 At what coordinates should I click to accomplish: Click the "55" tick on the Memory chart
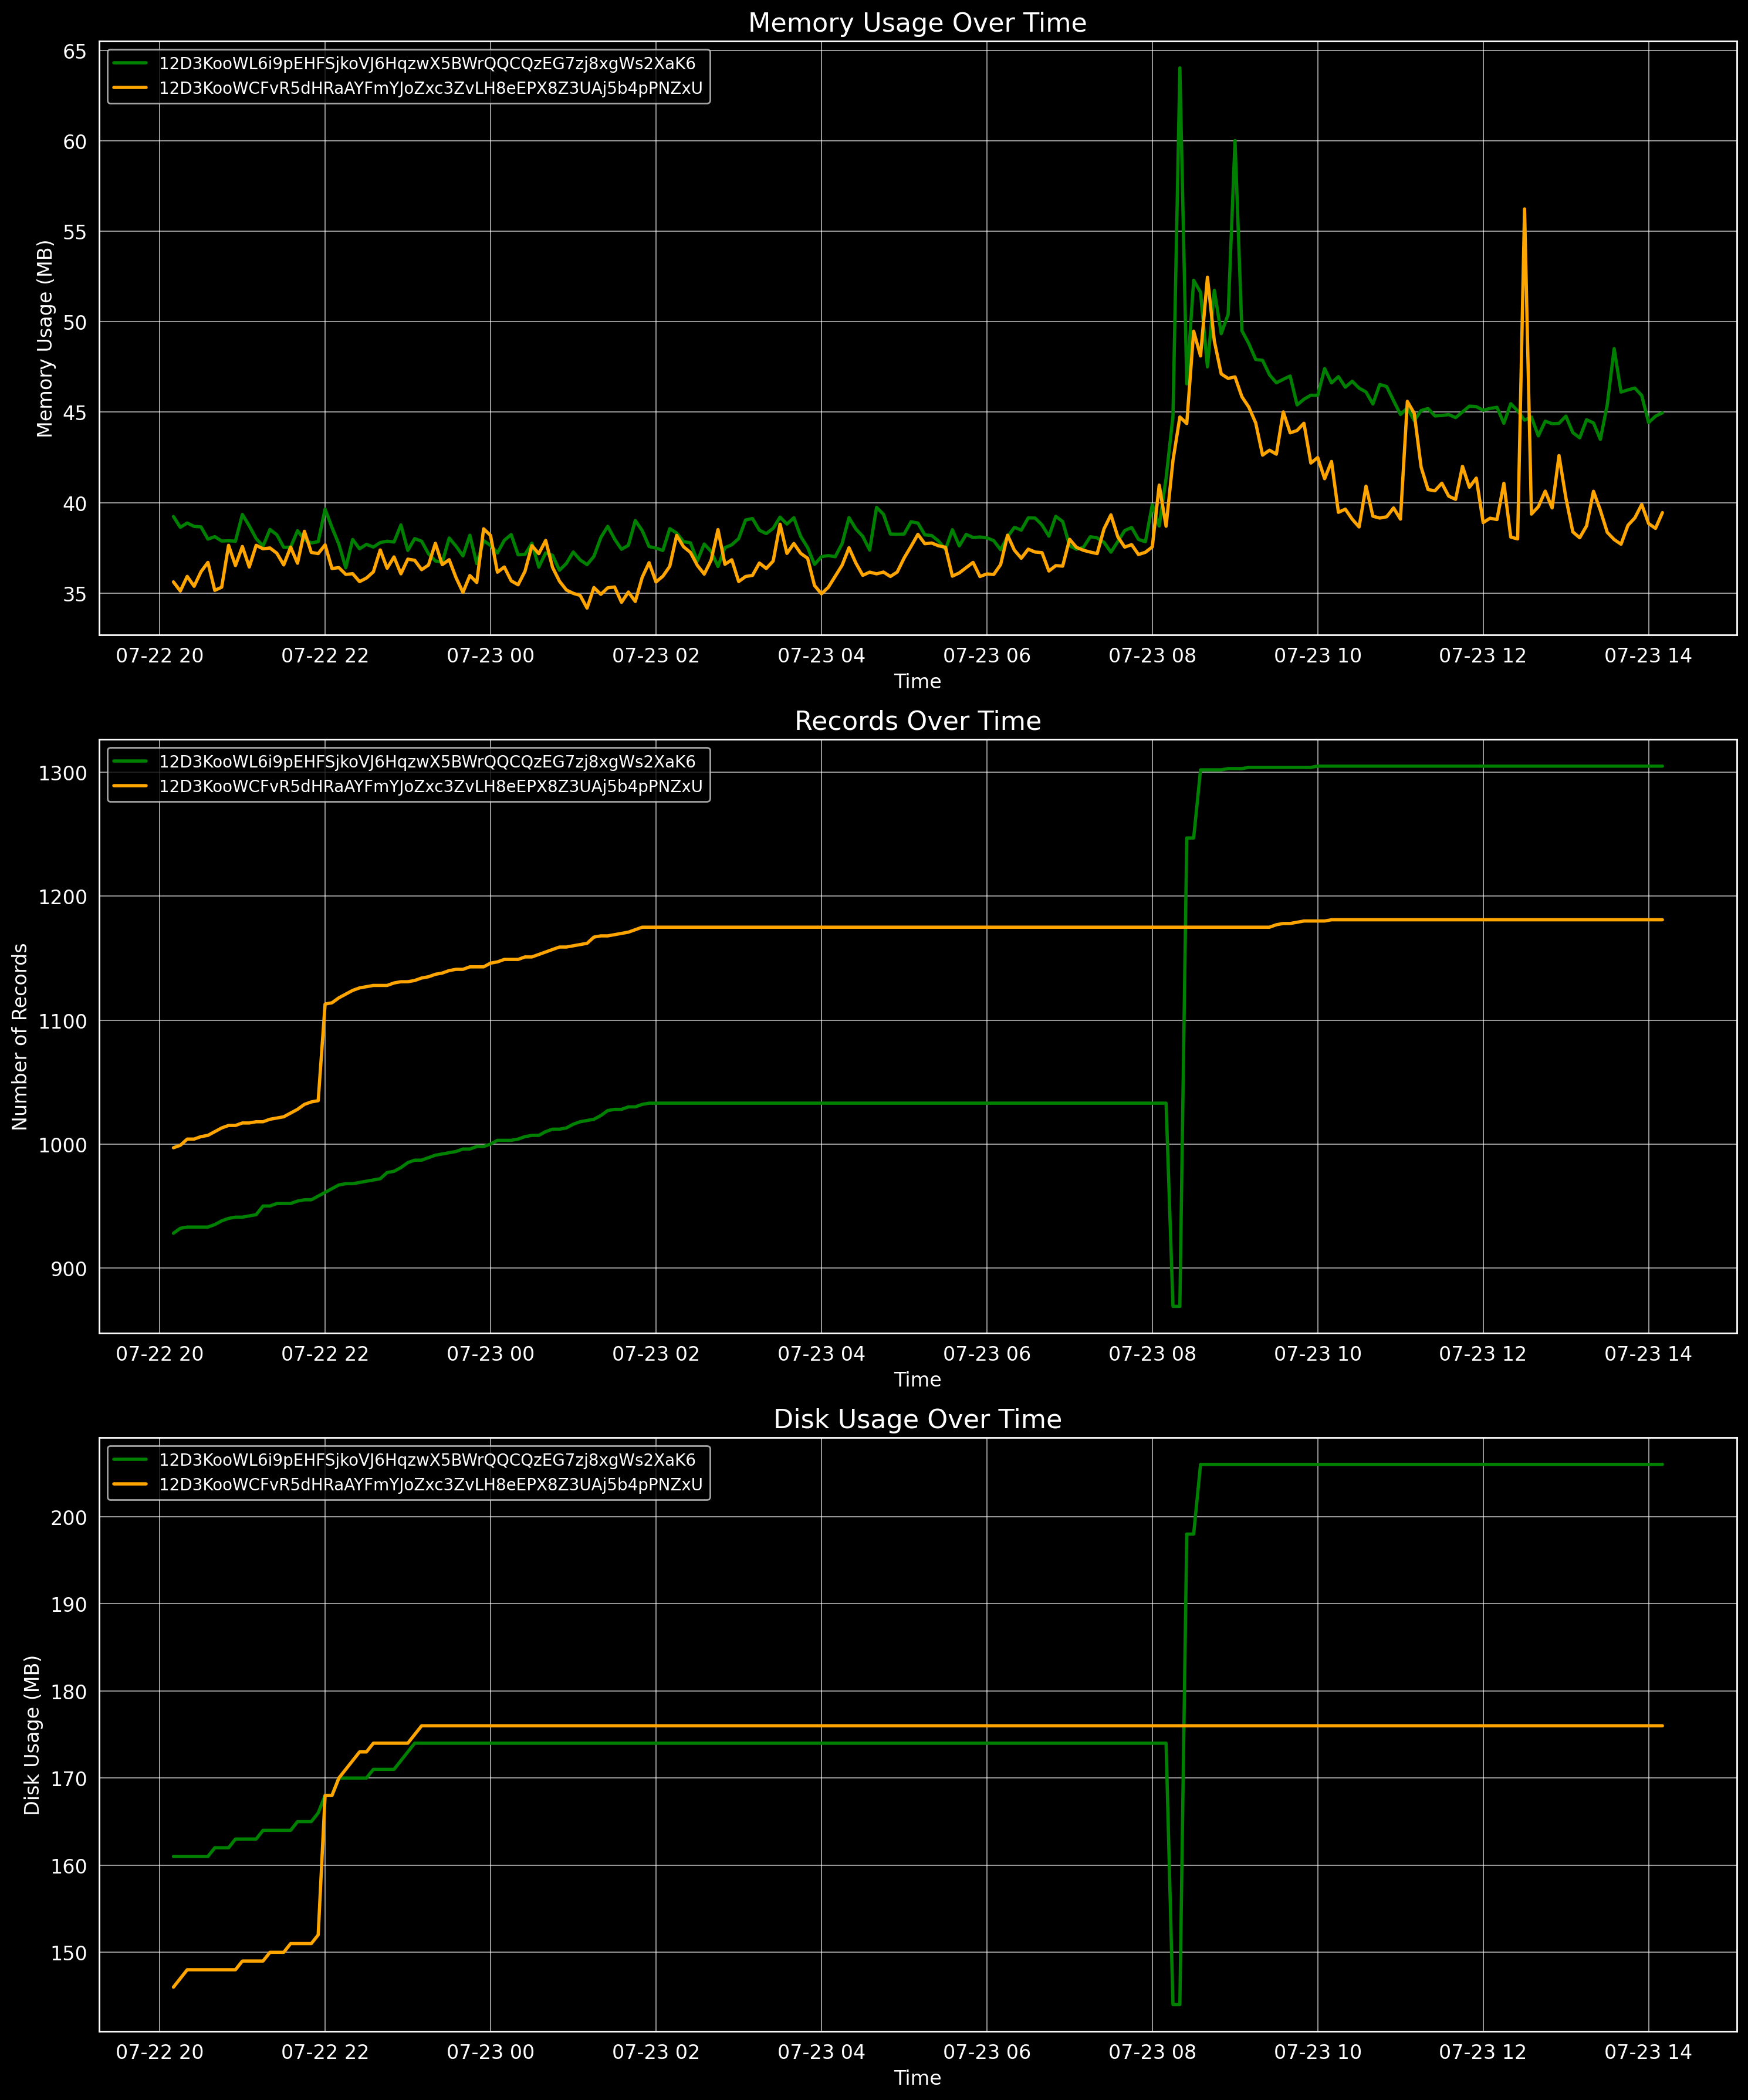click(75, 232)
